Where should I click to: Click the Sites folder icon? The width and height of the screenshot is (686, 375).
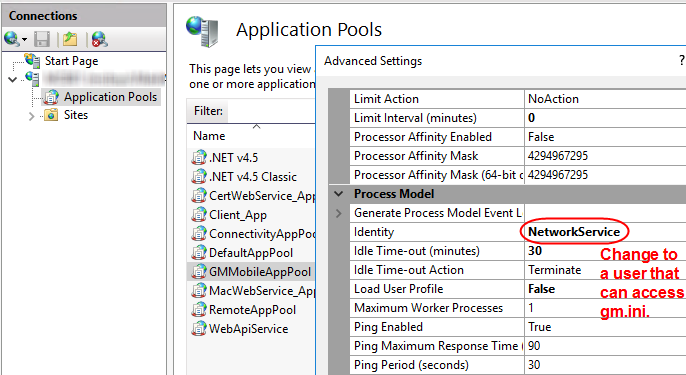(51, 115)
